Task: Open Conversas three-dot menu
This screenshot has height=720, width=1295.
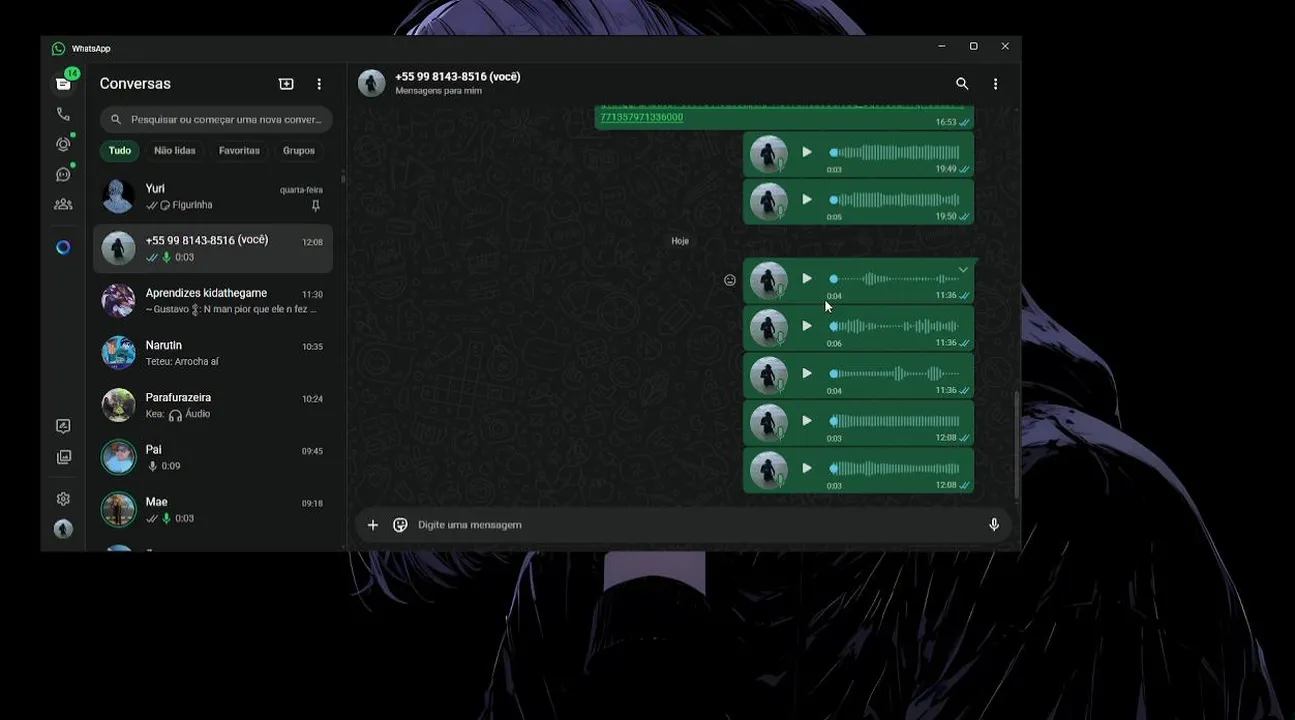Action: point(319,84)
